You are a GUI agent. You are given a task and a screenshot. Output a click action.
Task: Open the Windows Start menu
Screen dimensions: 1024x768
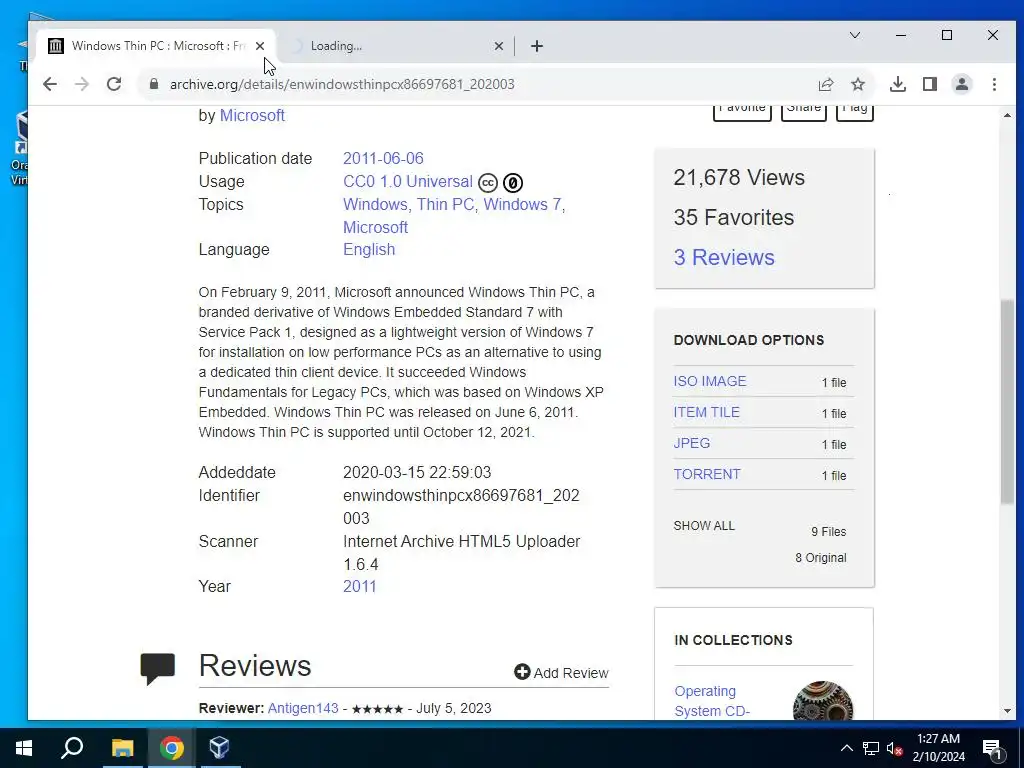point(24,748)
